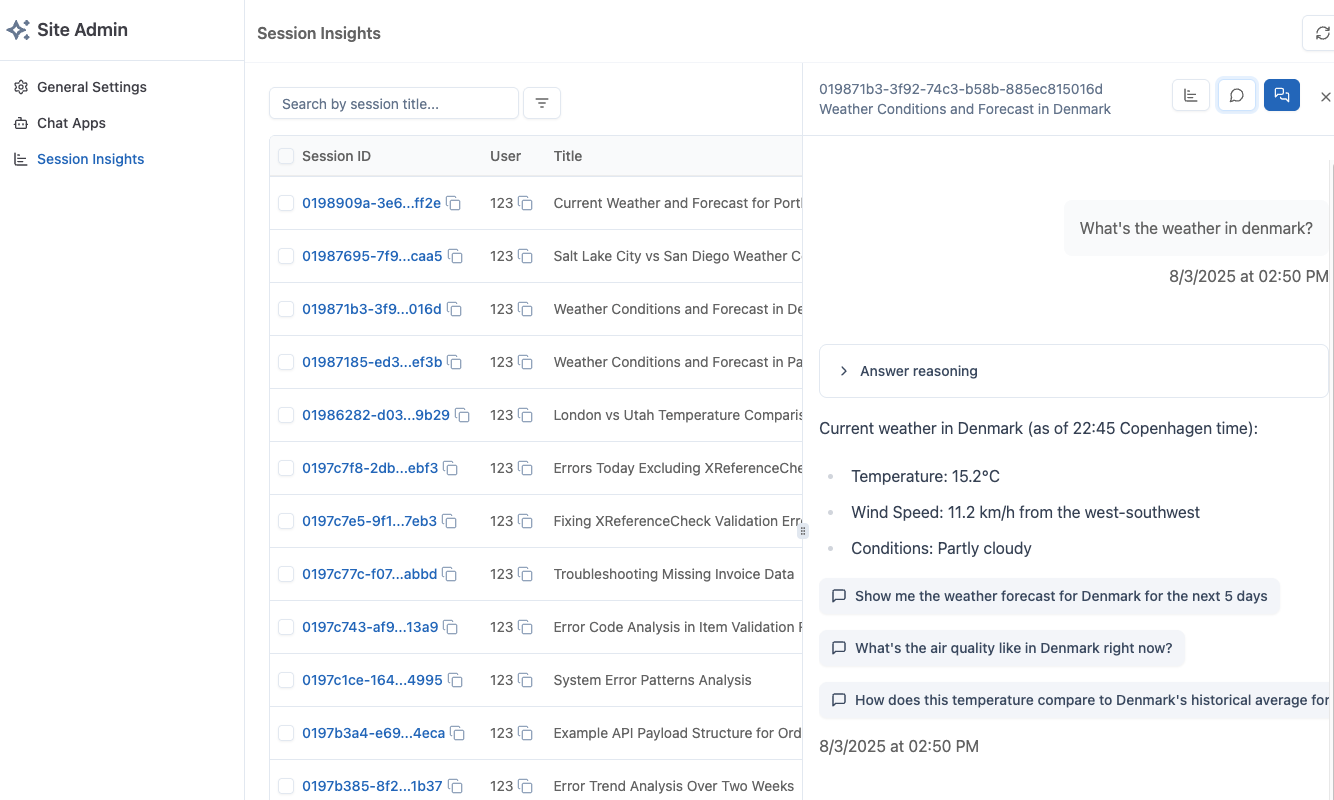Screen dimensions: 1334x800
Task: Open the filter options icon
Action: point(541,103)
